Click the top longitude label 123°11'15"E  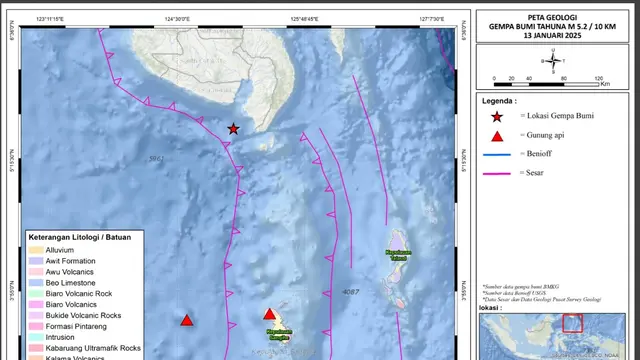tap(50, 19)
